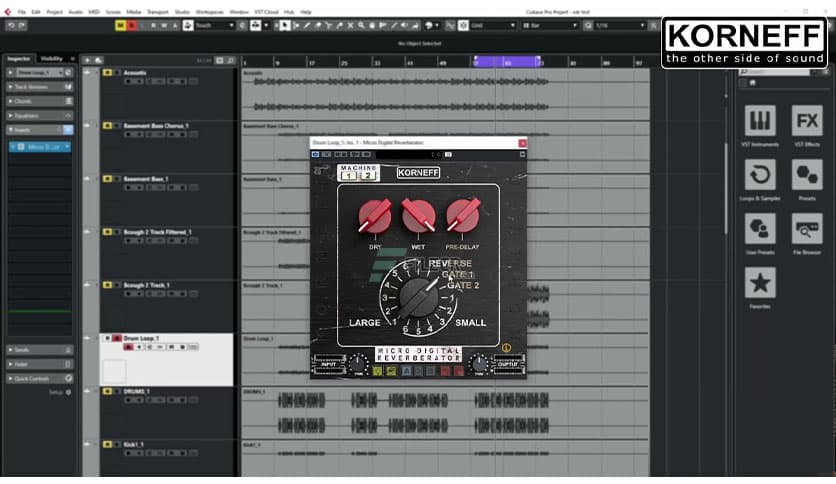Toggle mute on the DRUMS_1 track

(107, 391)
